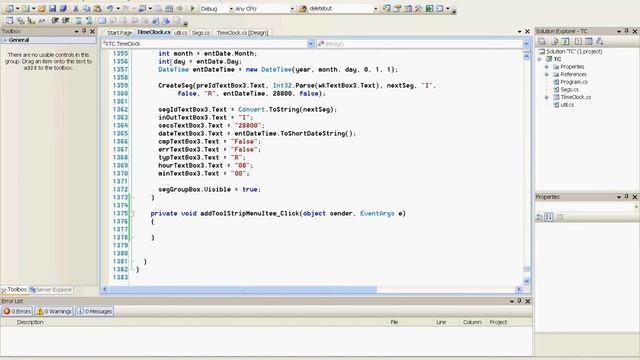
Task: Switch to TimeClock.cs [Design] tab
Action: tap(242, 33)
